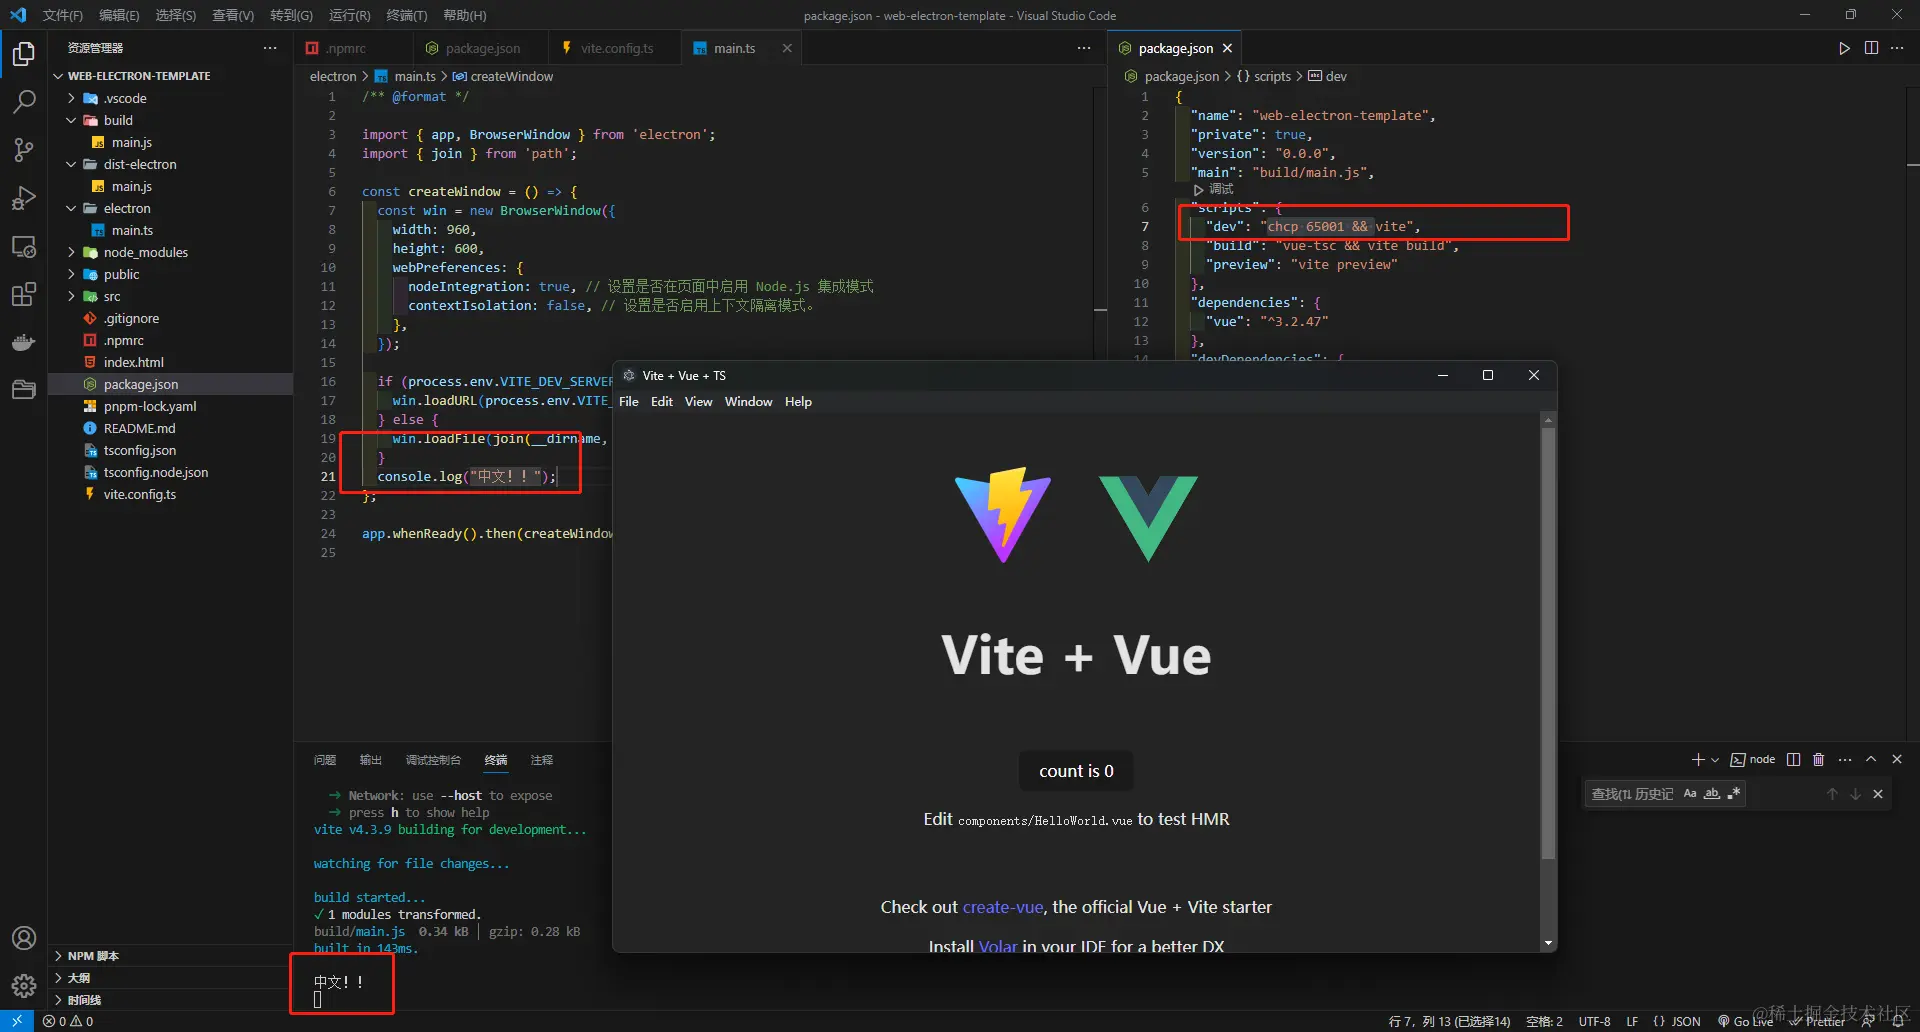Close the main.ts editor tab
1920x1032 pixels.
point(787,48)
